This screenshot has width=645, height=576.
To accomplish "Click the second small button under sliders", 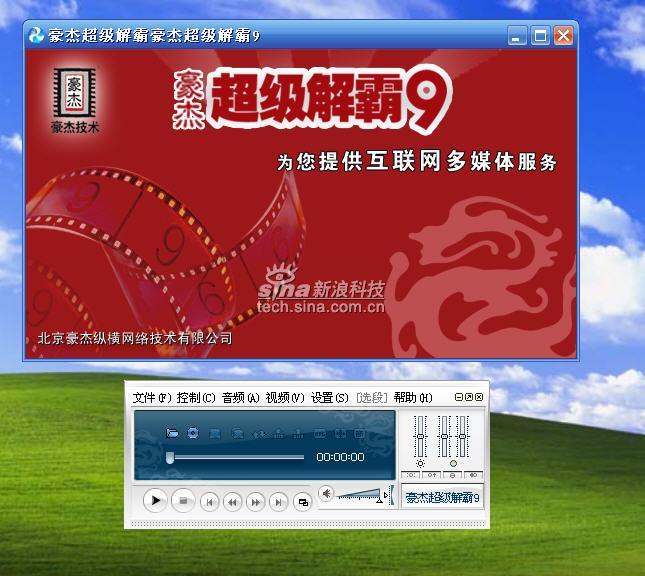I will pos(432,475).
